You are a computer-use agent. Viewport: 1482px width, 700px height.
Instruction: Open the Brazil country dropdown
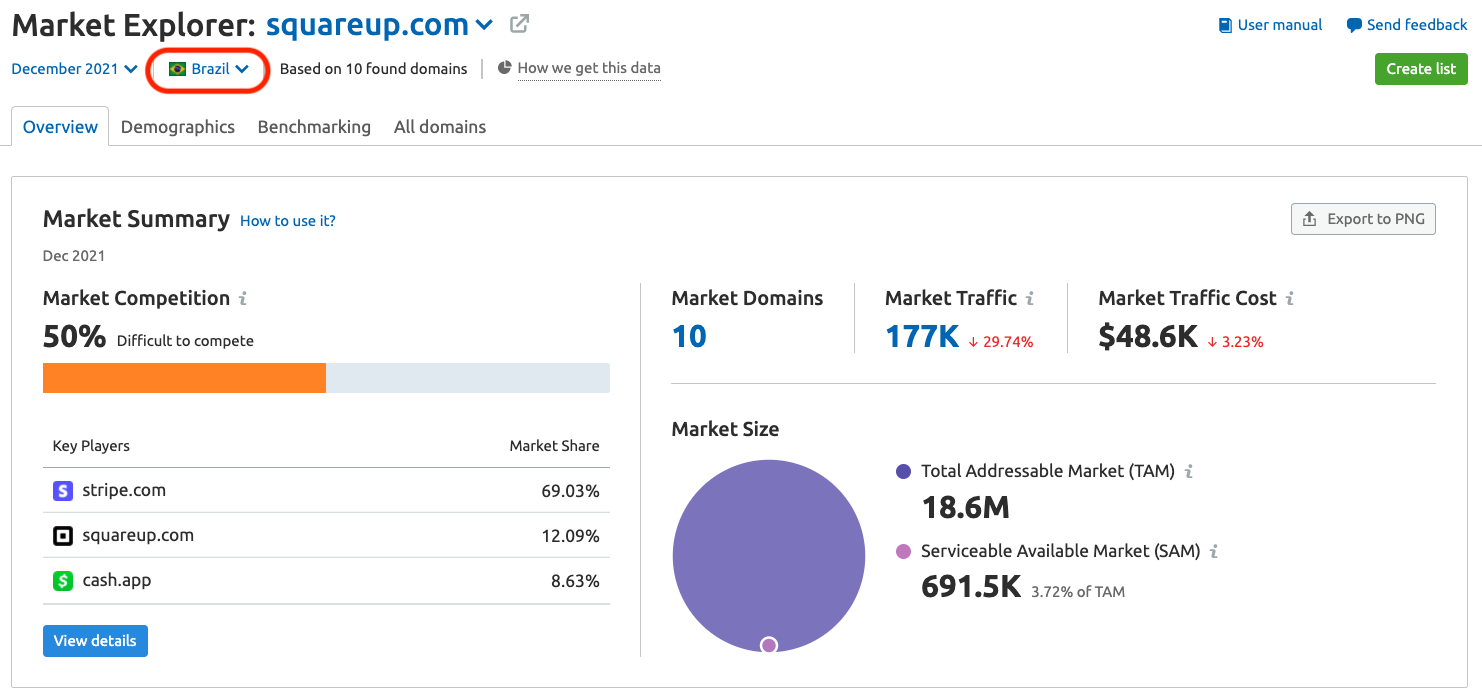208,69
